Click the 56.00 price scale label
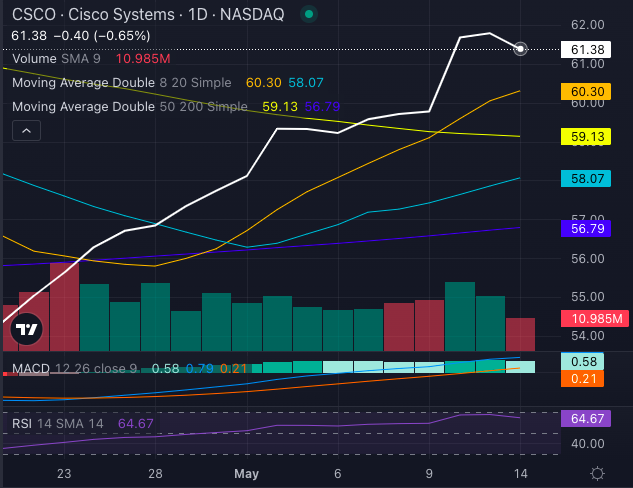This screenshot has width=633, height=488. (587, 259)
